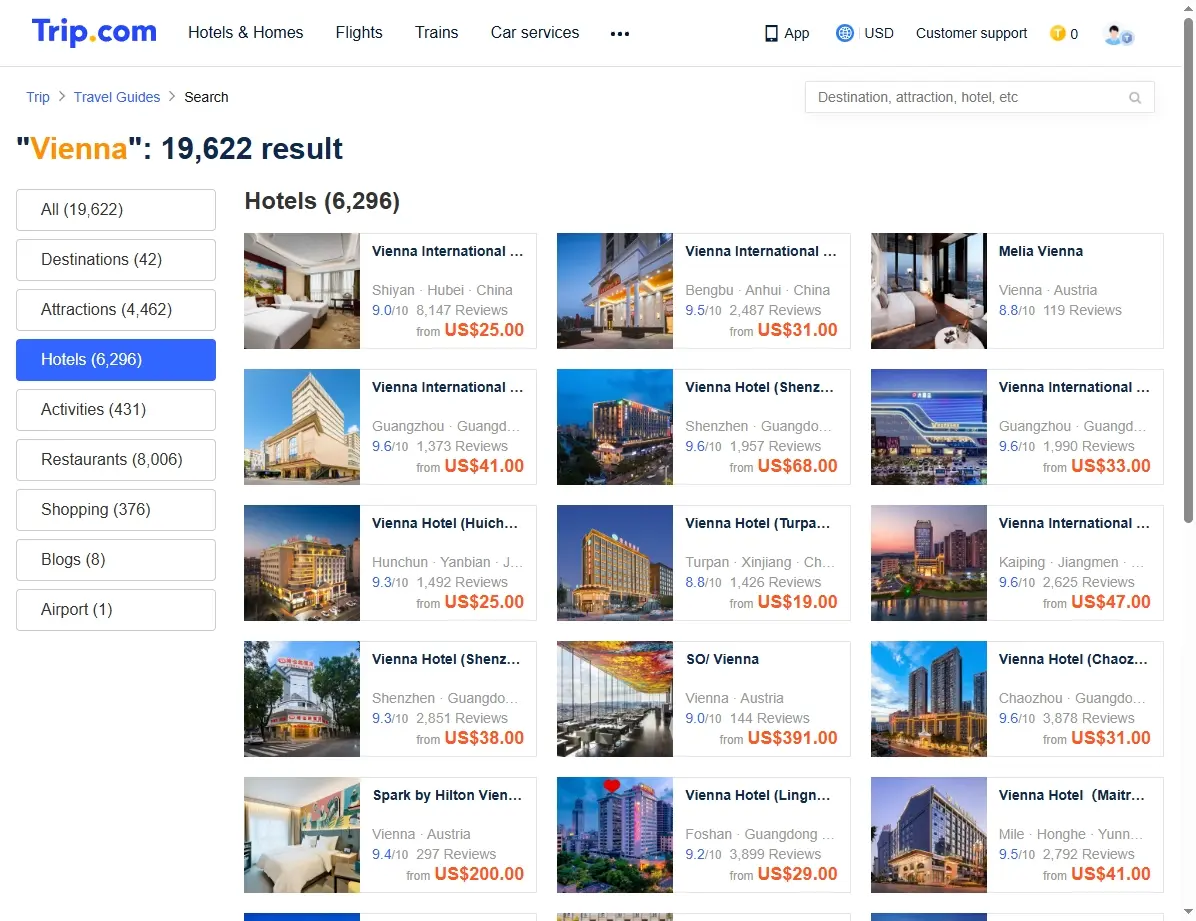
Task: Click the US$47.00 Kaiping price
Action: click(x=1111, y=602)
